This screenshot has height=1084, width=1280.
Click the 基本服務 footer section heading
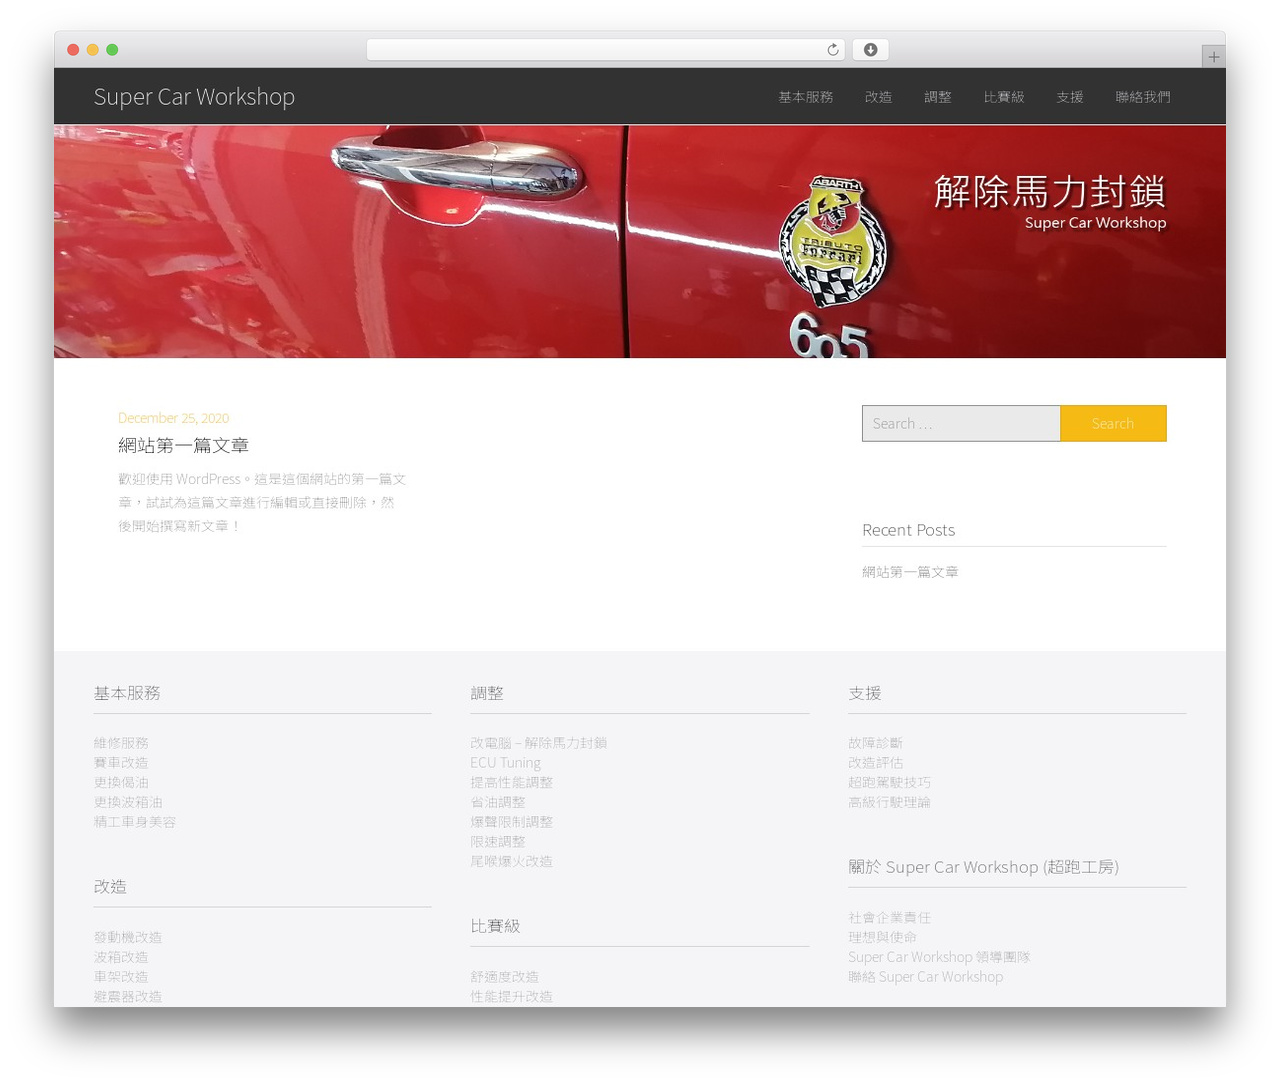point(127,693)
